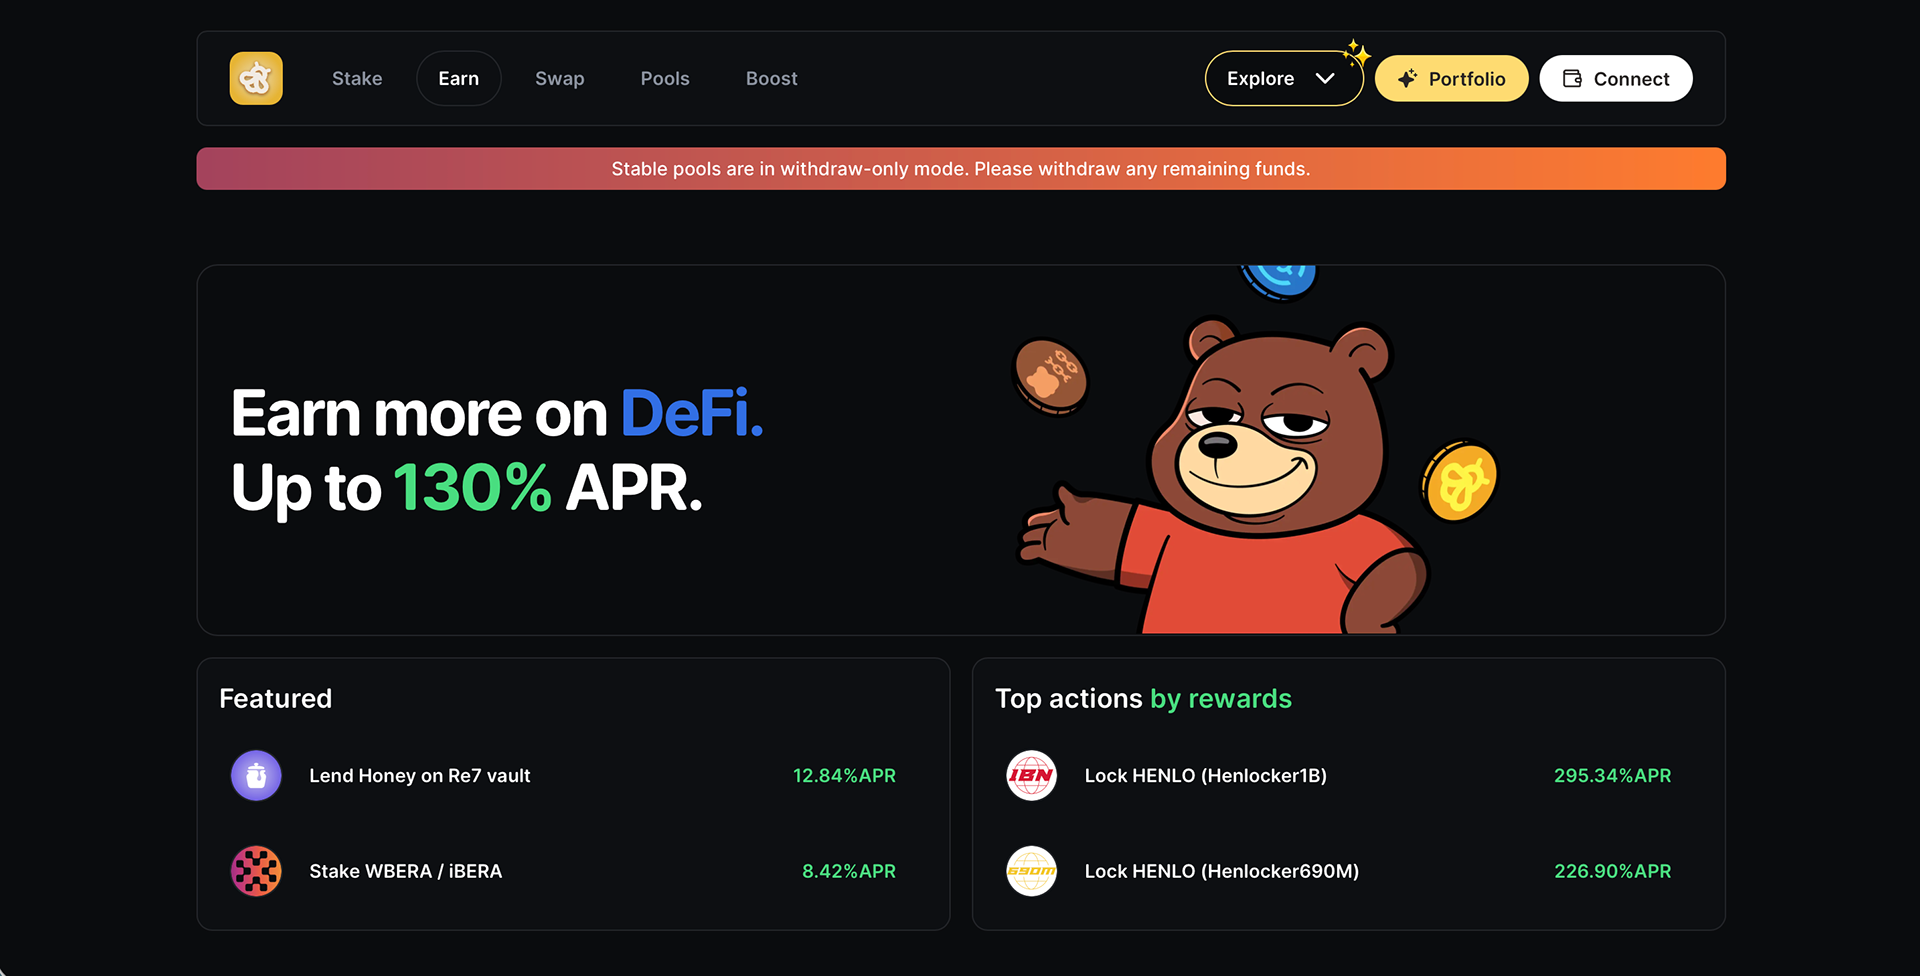Open the Stake tab
This screenshot has width=1920, height=976.
pos(357,78)
